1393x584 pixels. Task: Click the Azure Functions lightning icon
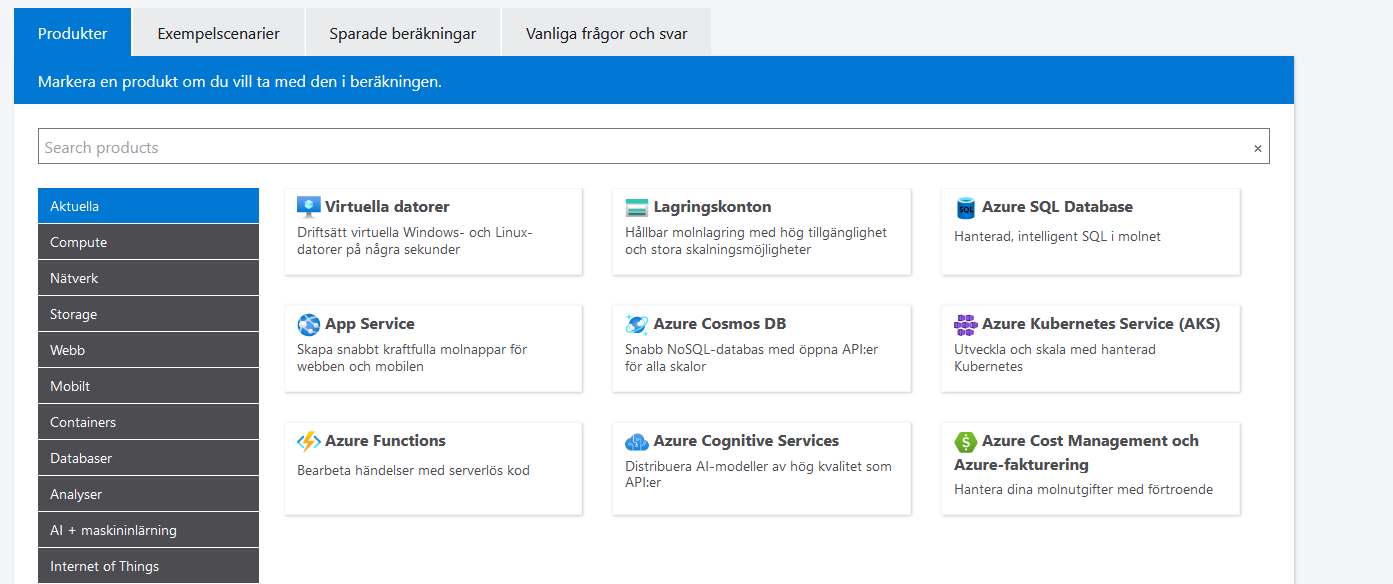309,441
